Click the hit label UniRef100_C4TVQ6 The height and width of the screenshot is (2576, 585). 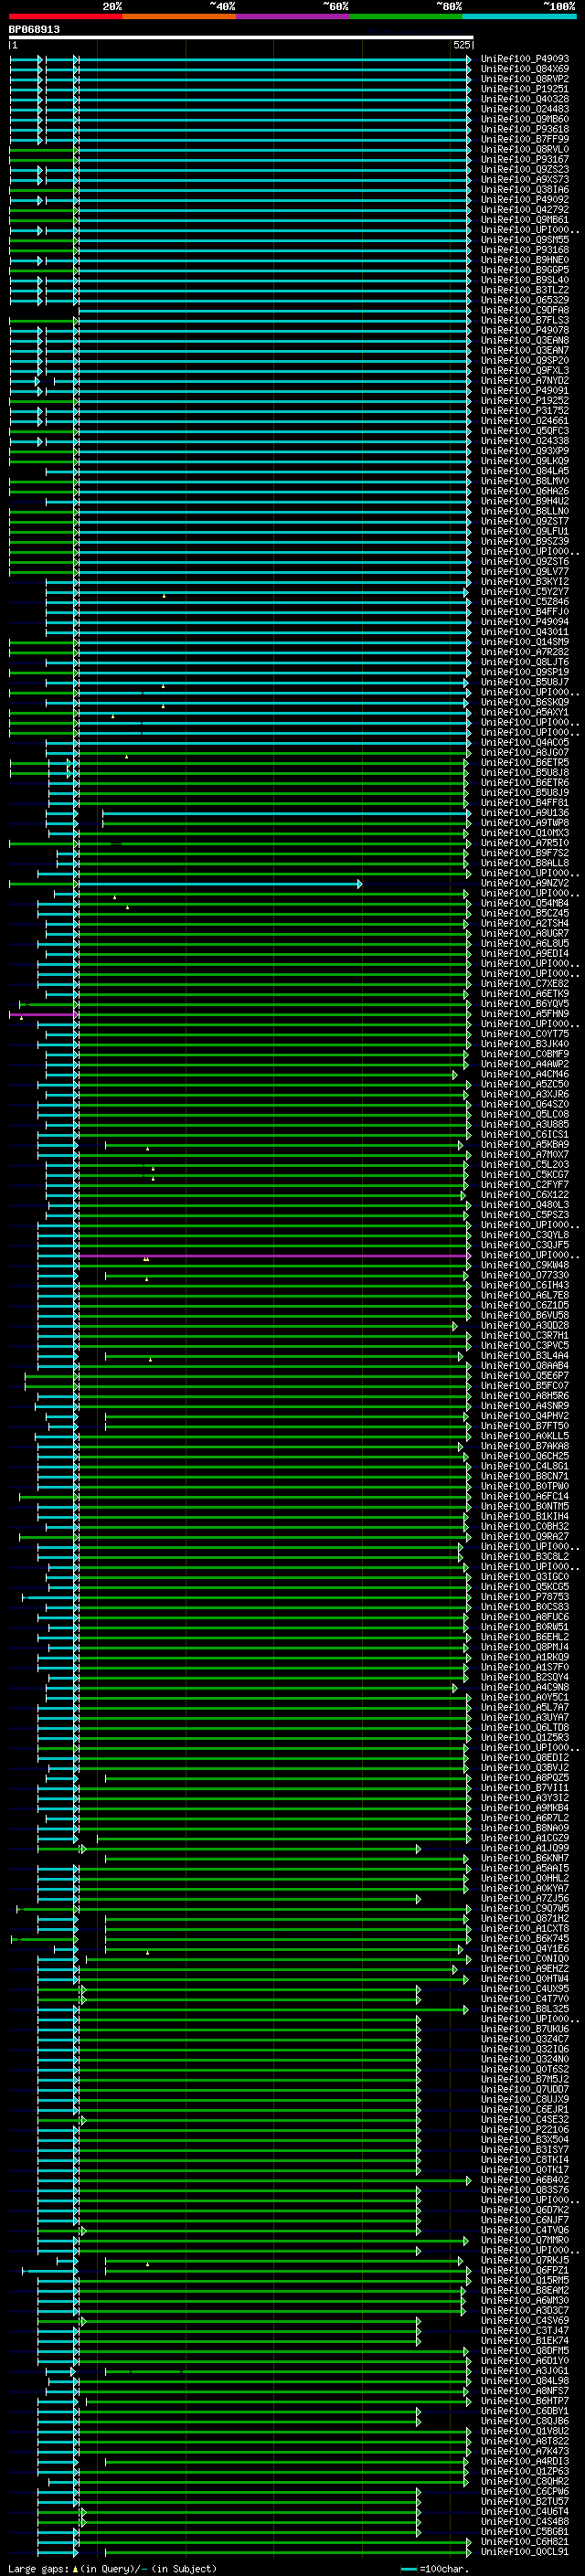click(x=525, y=2231)
